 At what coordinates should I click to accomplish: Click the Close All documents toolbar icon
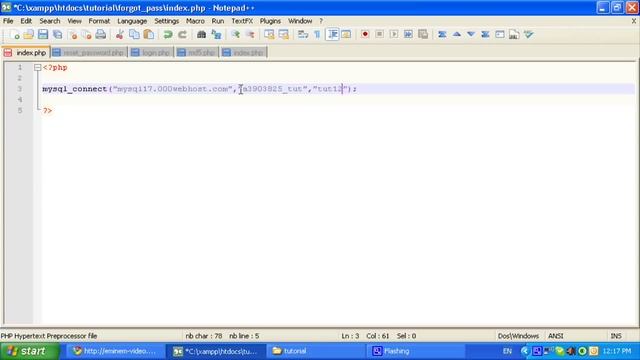tap(87, 35)
